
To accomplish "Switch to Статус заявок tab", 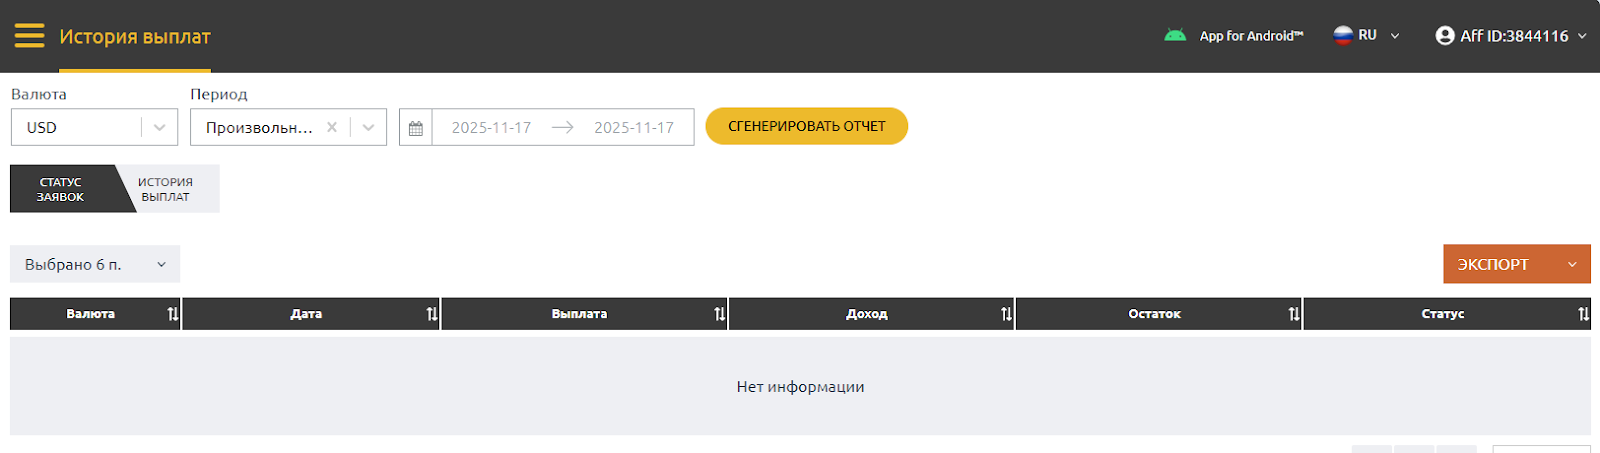I will point(61,189).
